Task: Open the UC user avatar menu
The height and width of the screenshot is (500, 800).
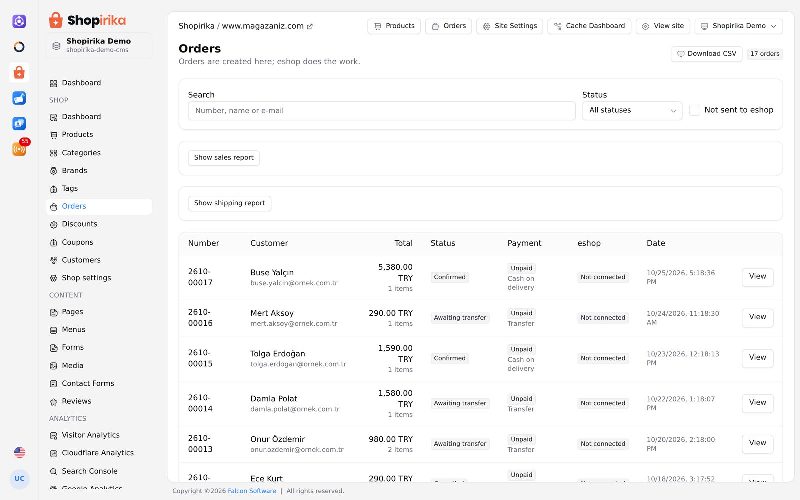Action: [19, 479]
